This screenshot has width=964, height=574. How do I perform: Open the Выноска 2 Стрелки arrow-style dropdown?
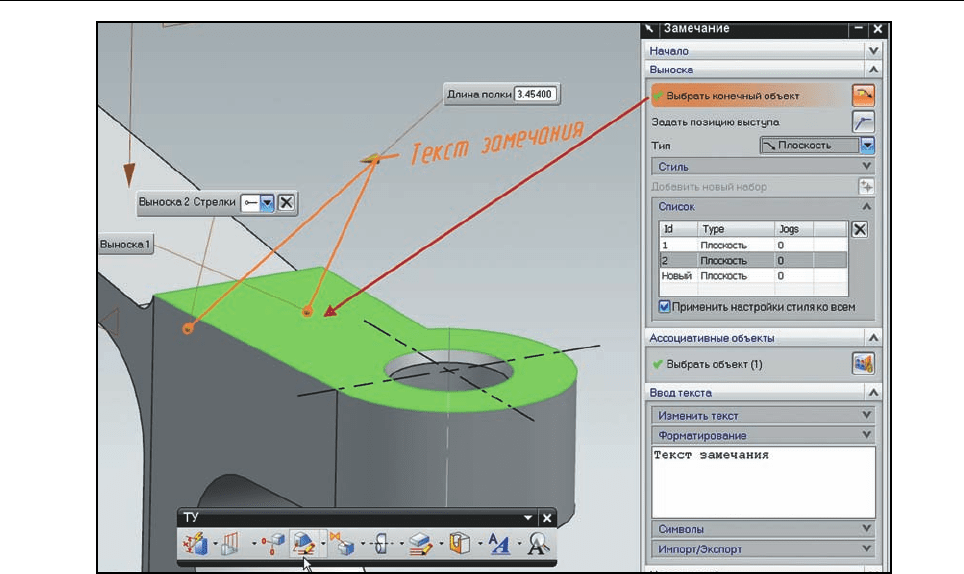[266, 202]
